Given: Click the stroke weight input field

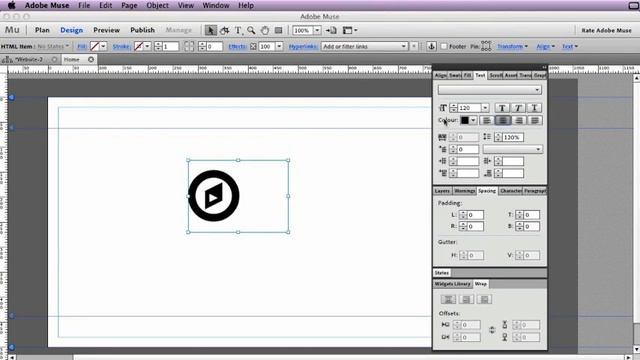Looking at the screenshot, I should pyautogui.click(x=171, y=47).
